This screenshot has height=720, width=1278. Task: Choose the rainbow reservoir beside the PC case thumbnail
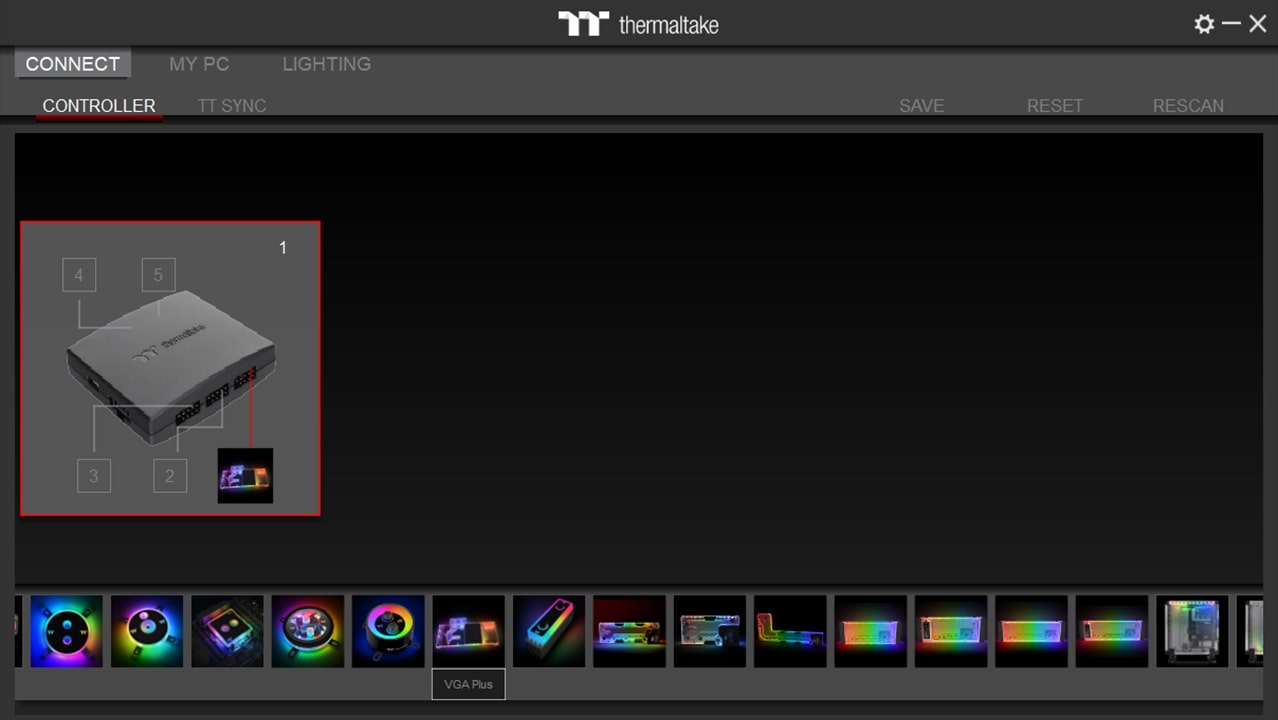1111,631
